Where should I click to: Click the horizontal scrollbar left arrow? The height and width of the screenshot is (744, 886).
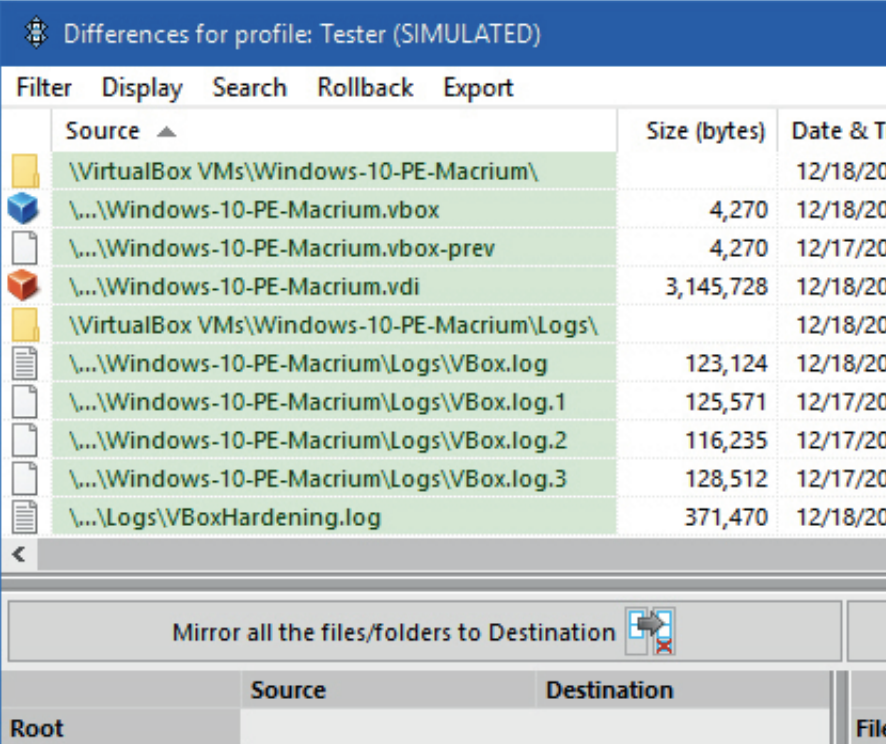(18, 553)
